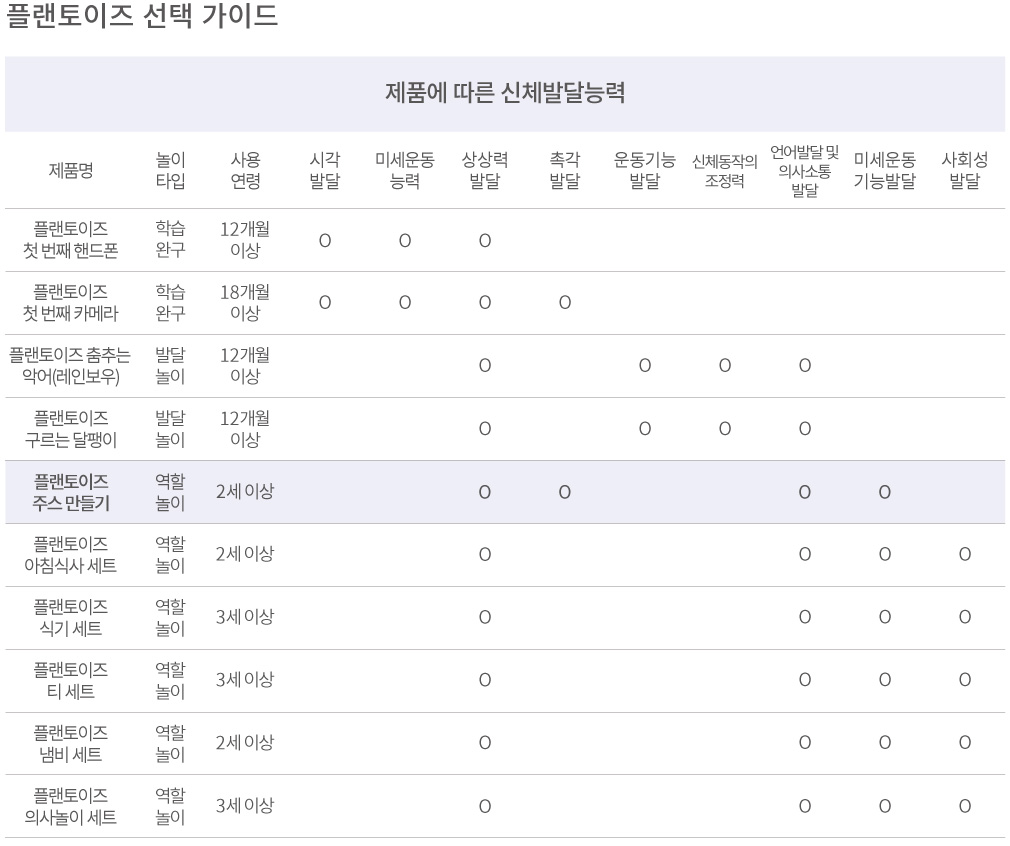Viewport: 1010px width, 846px height.
Task: Click the '제품에 따른 신체발달능력' banner title
Action: [505, 93]
